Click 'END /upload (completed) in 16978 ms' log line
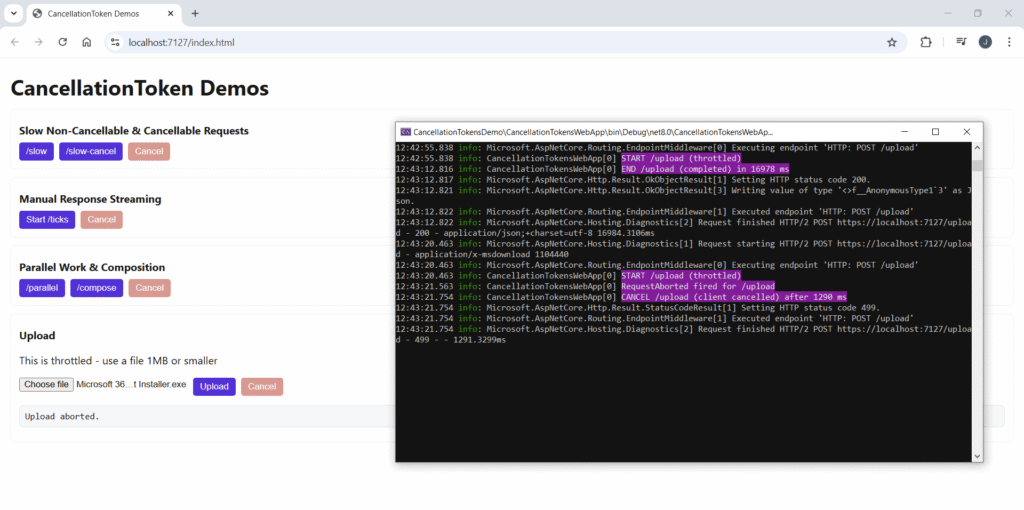This screenshot has height=510, width=1024. 705,168
